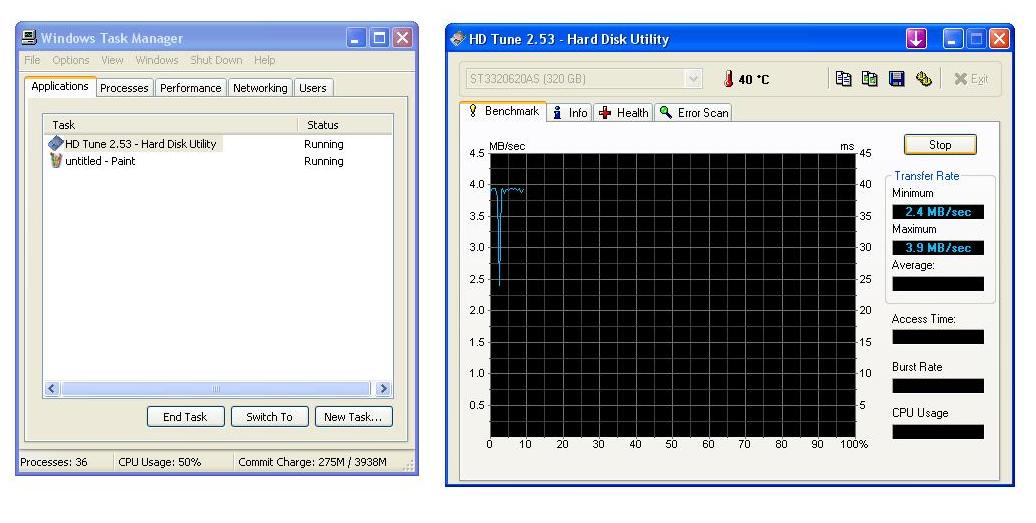This screenshot has width=1036, height=523.
Task: Open the Help menu in Task Manager
Action: (264, 60)
